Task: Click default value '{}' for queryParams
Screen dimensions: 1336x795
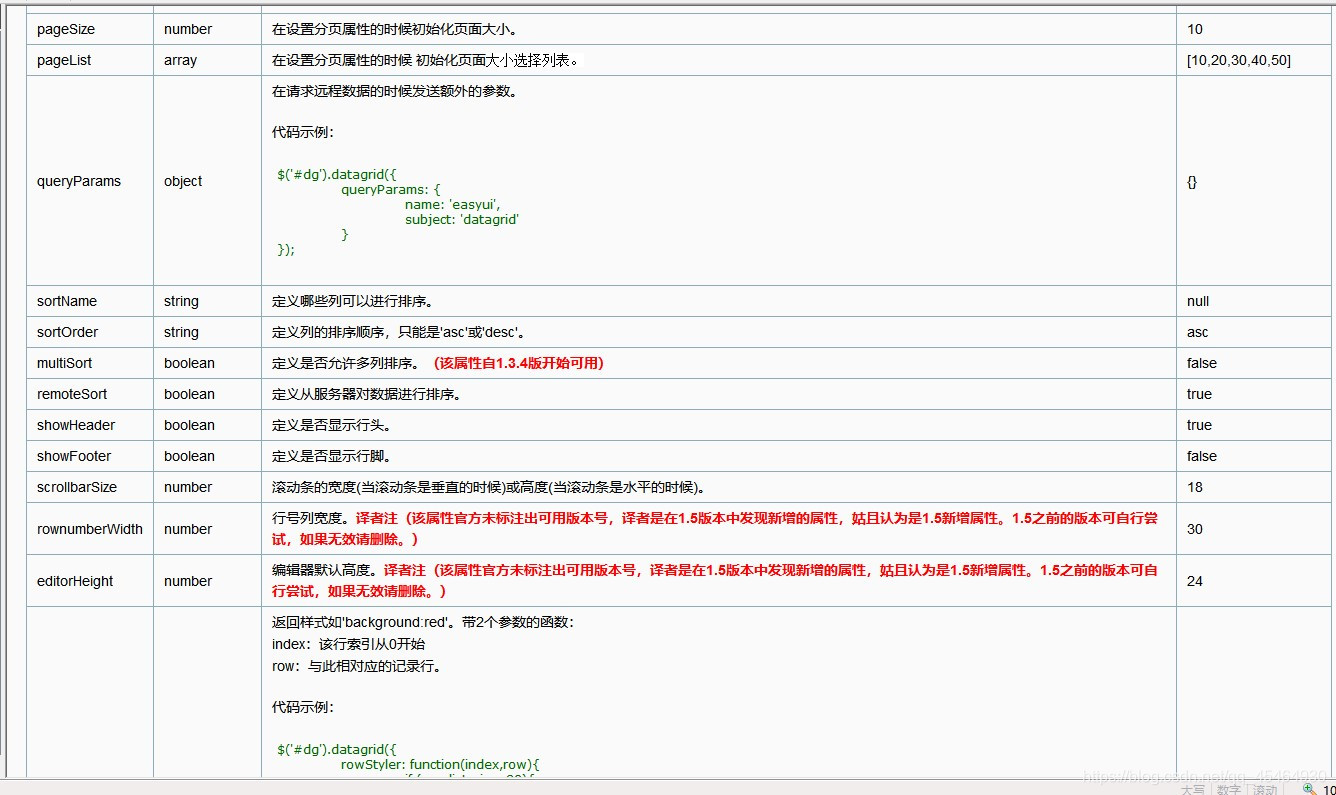Action: tap(1192, 181)
